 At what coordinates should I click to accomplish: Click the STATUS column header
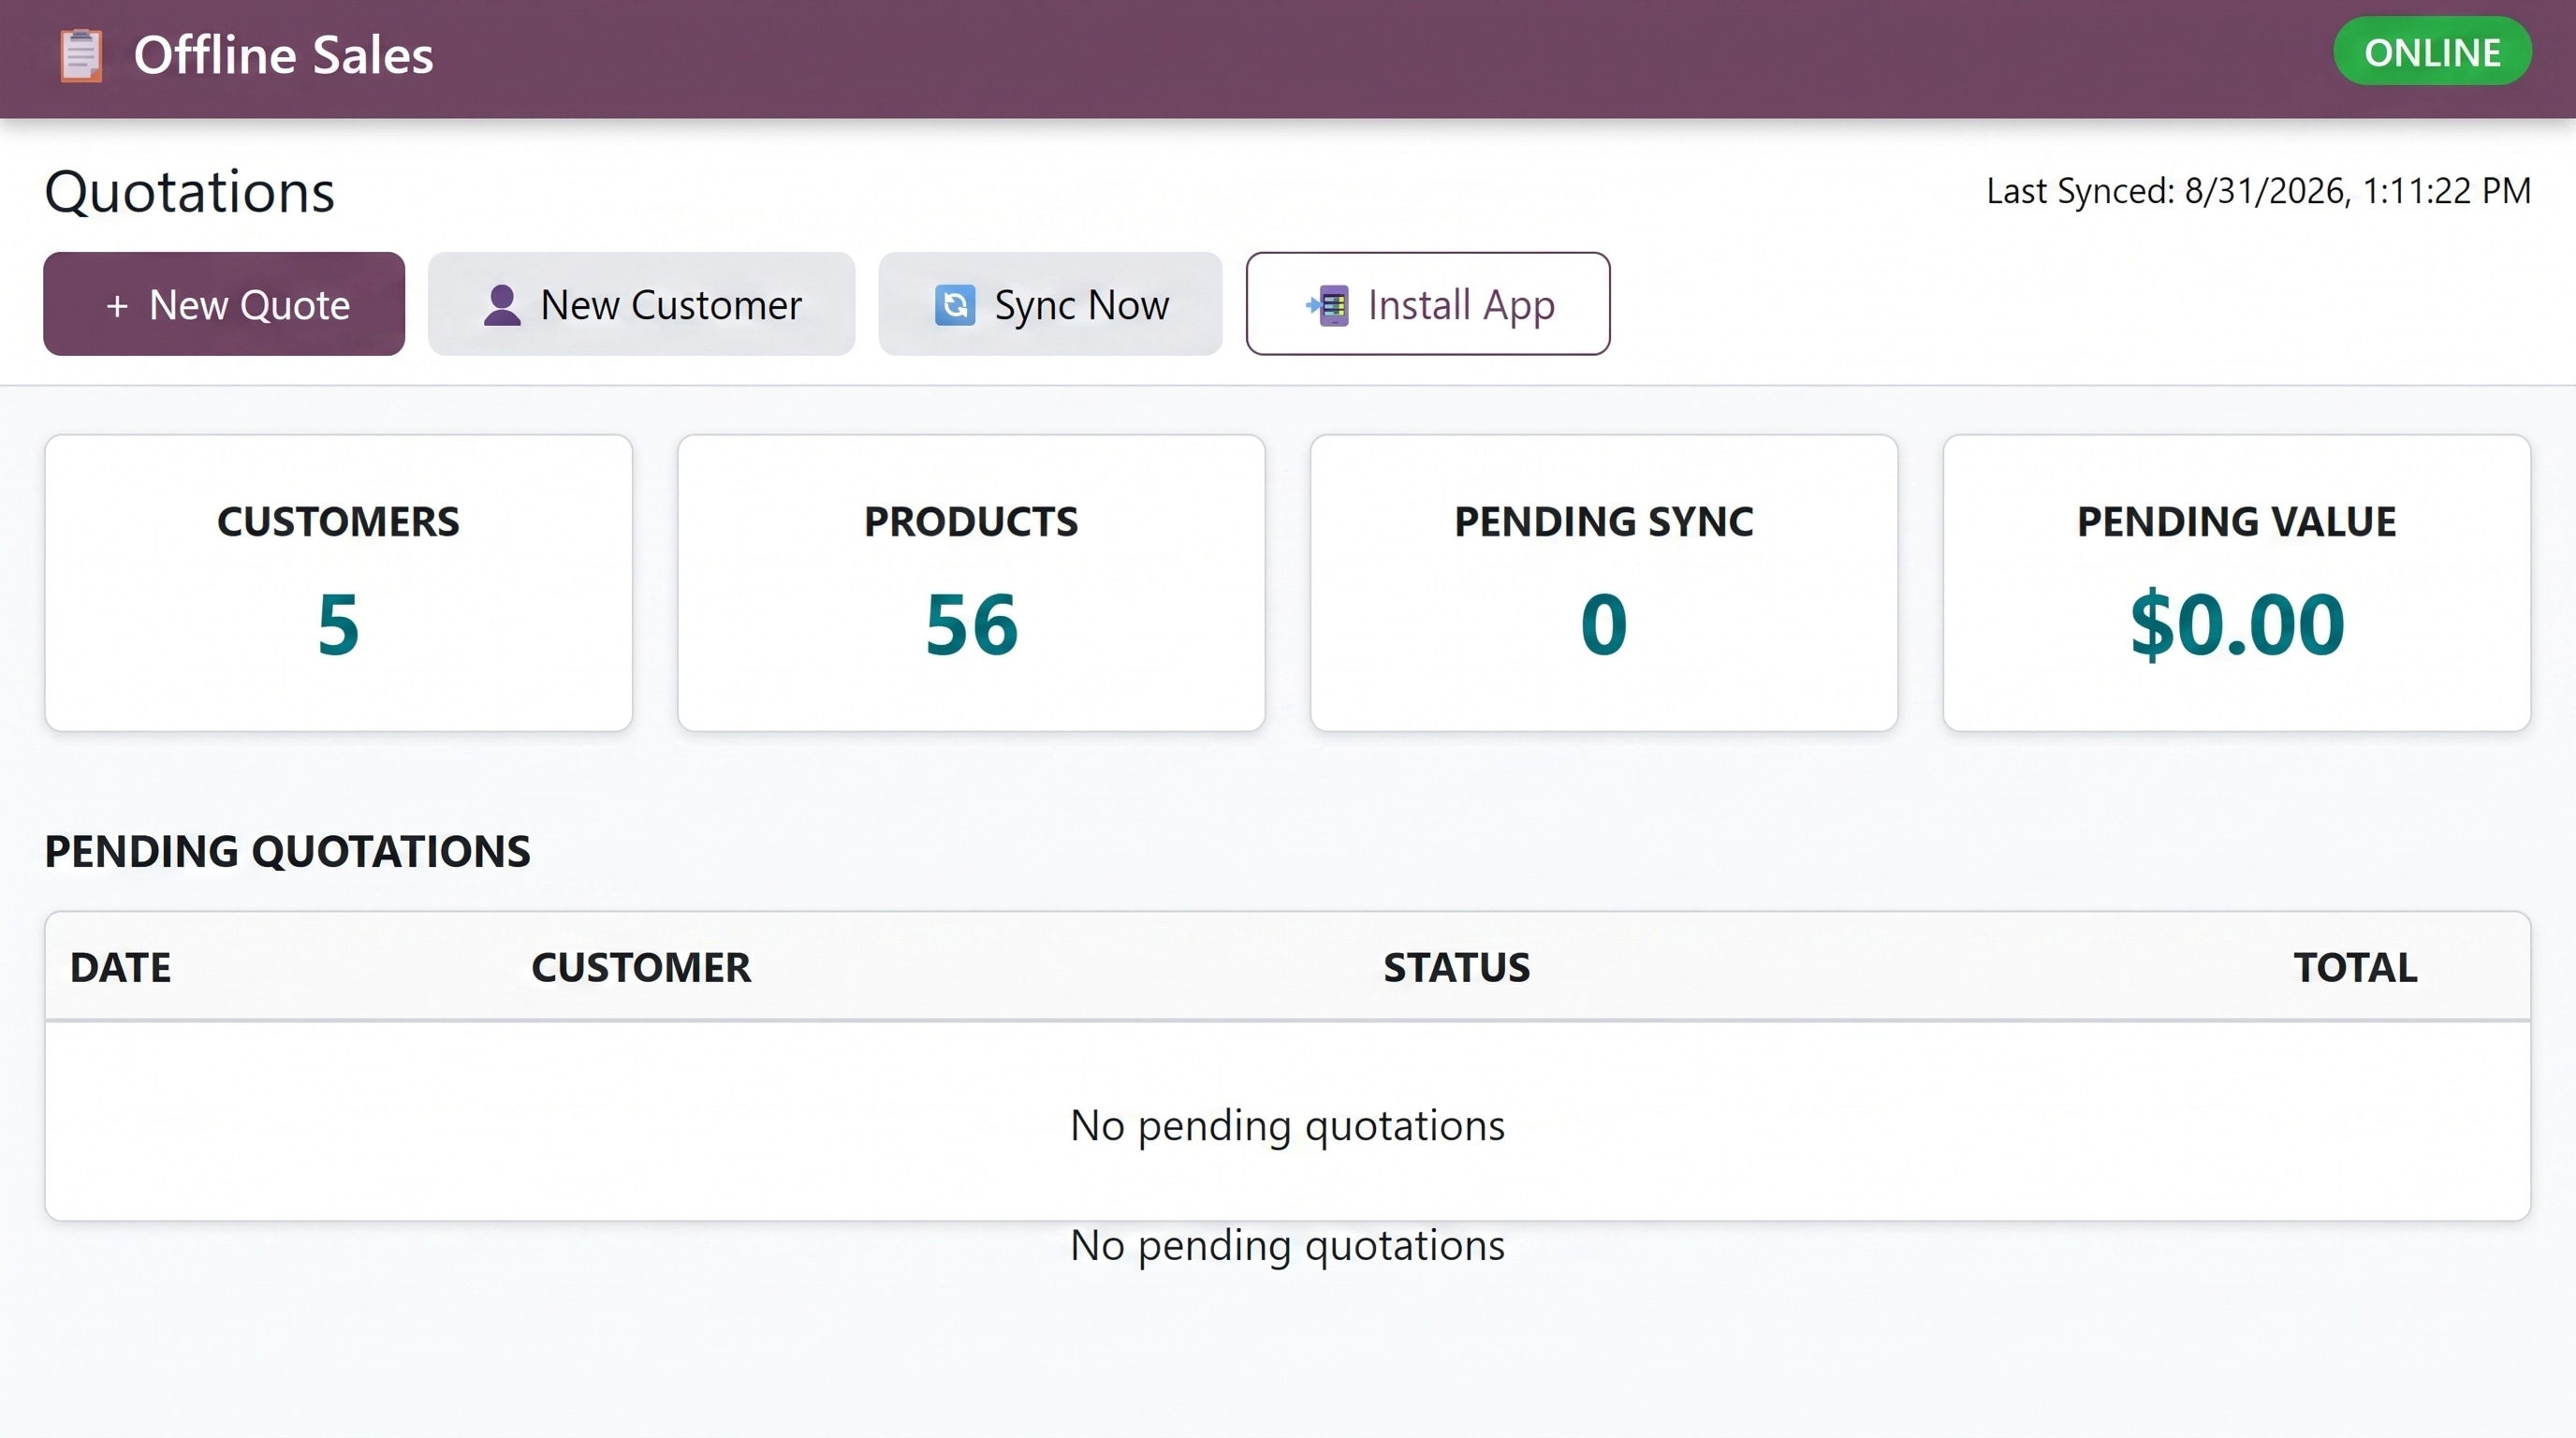1456,967
